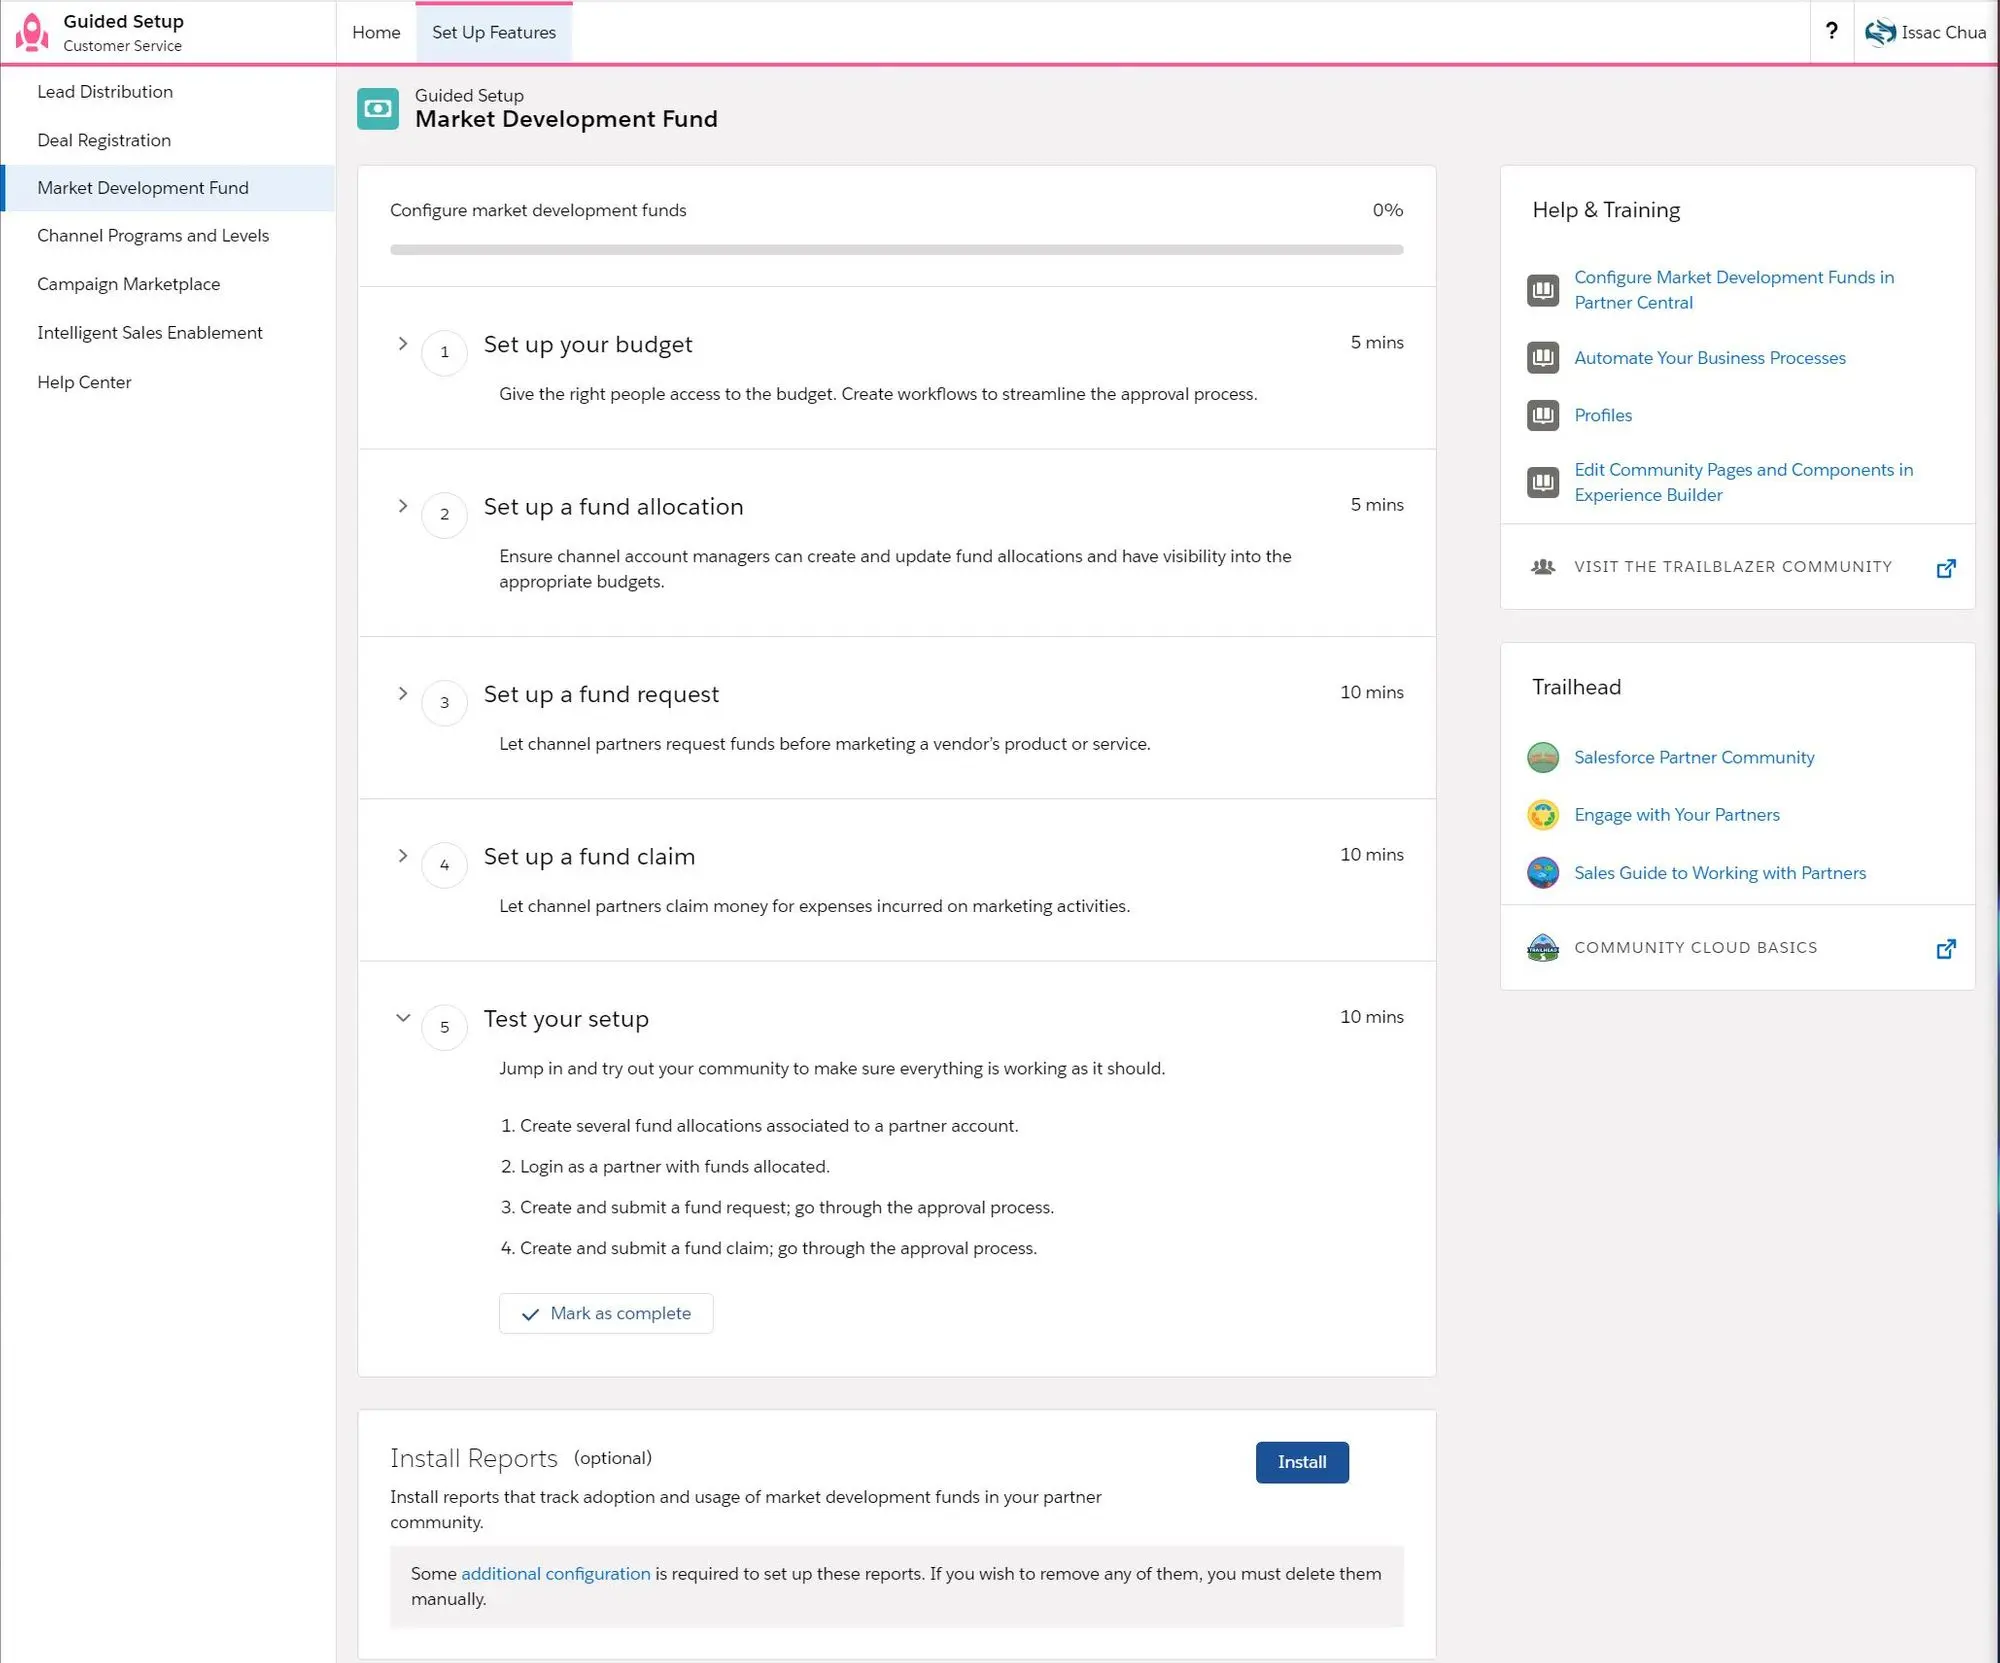This screenshot has width=2000, height=1663.
Task: Open Automate Your Business Processes link
Action: point(1709,357)
